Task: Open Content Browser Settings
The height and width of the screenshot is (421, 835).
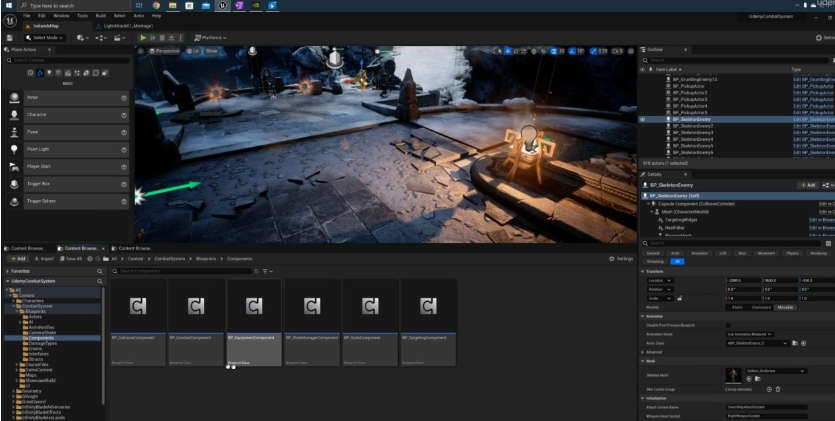Action: click(621, 259)
